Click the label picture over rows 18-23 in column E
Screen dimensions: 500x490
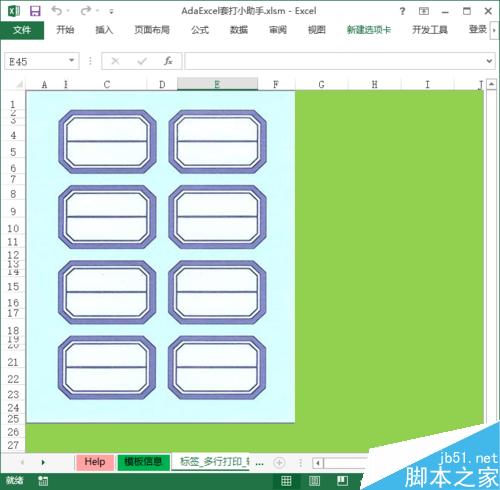click(217, 367)
